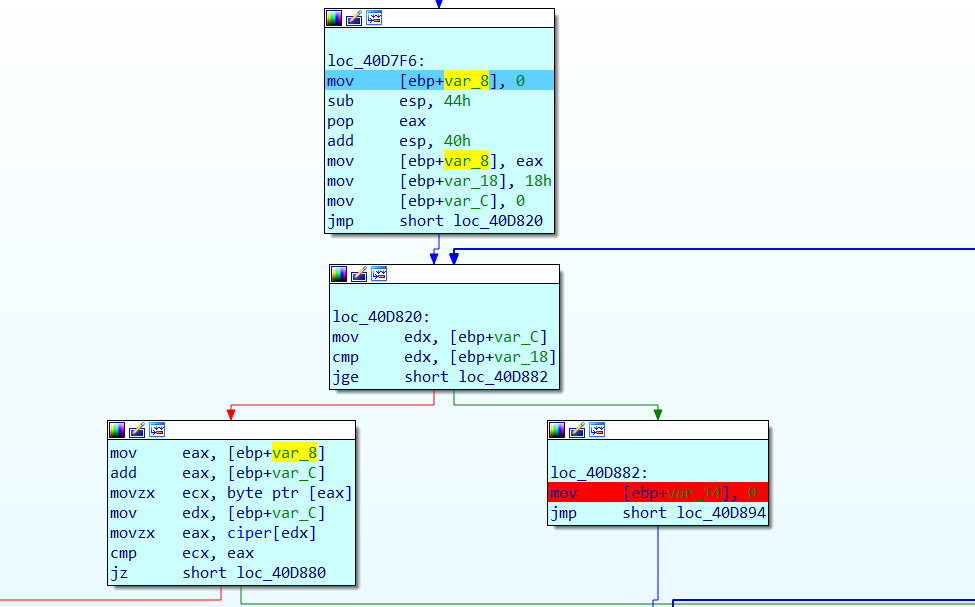This screenshot has height=607, width=975.
Task: Click the highlighted mov [ebp+var_8], 0 line
Action: click(x=438, y=81)
